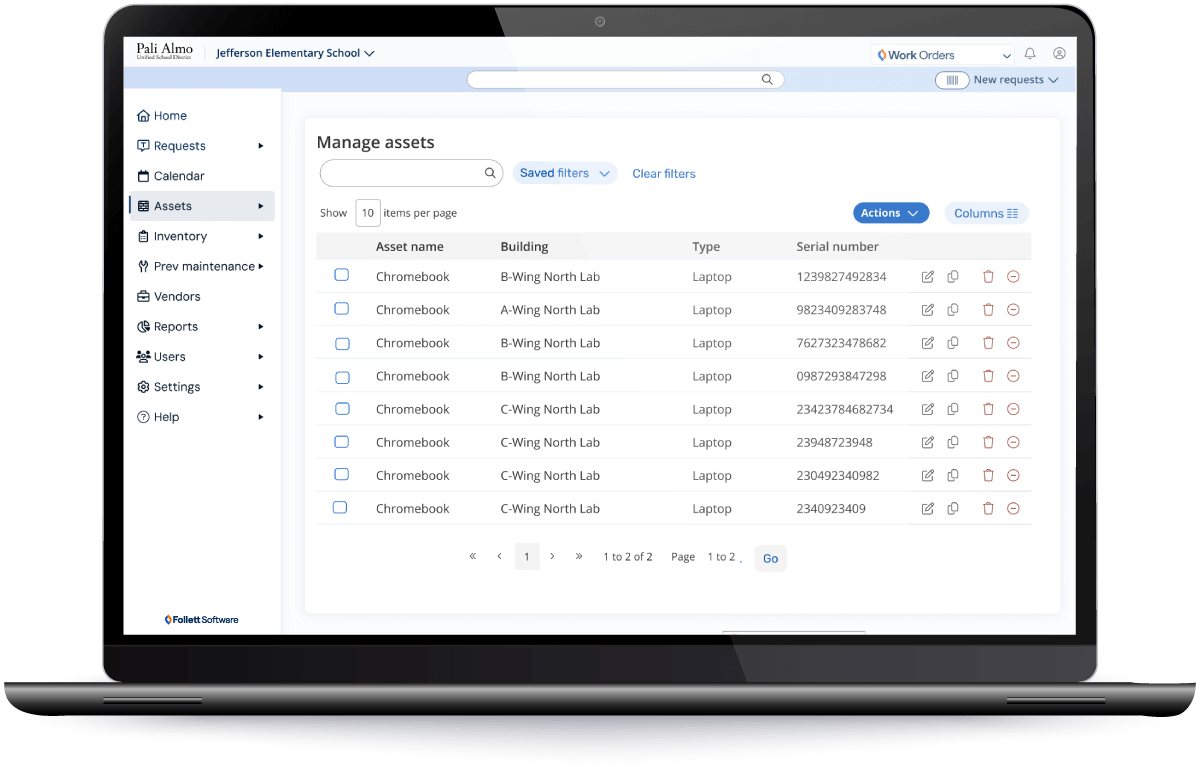The height and width of the screenshot is (766, 1200).
Task: Click copy icon for serial 9823409283748
Action: tap(953, 310)
